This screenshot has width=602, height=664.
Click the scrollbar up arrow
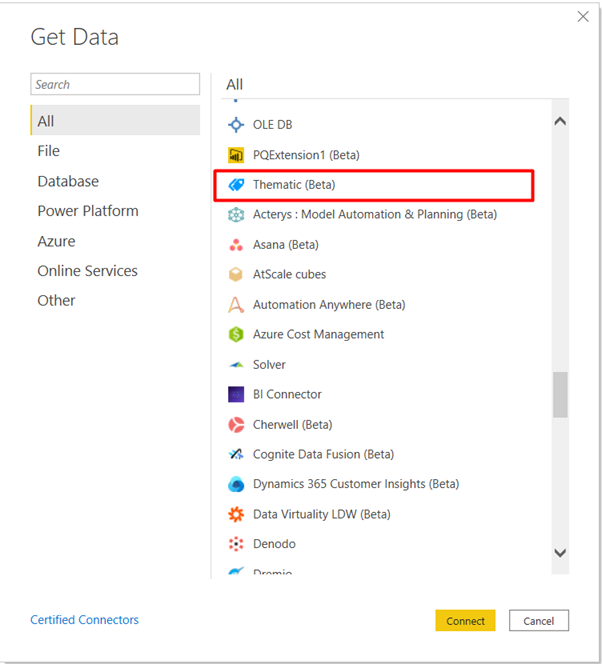point(560,122)
